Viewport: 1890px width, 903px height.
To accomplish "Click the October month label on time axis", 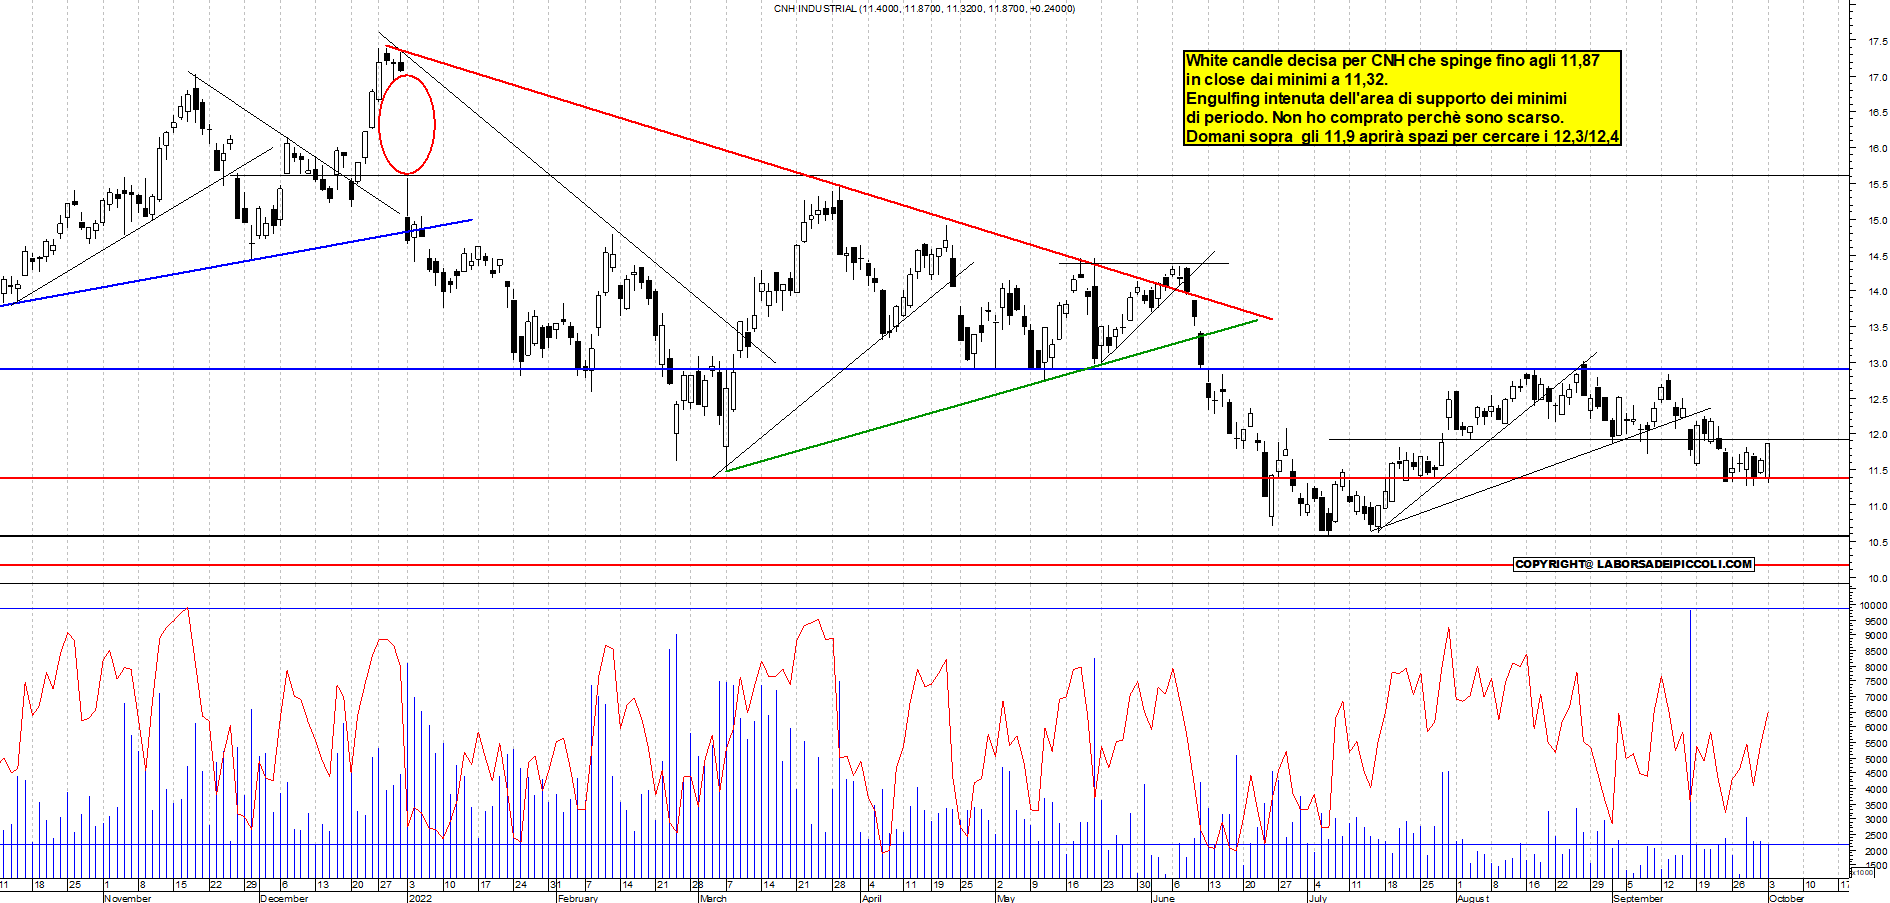I will (1787, 898).
